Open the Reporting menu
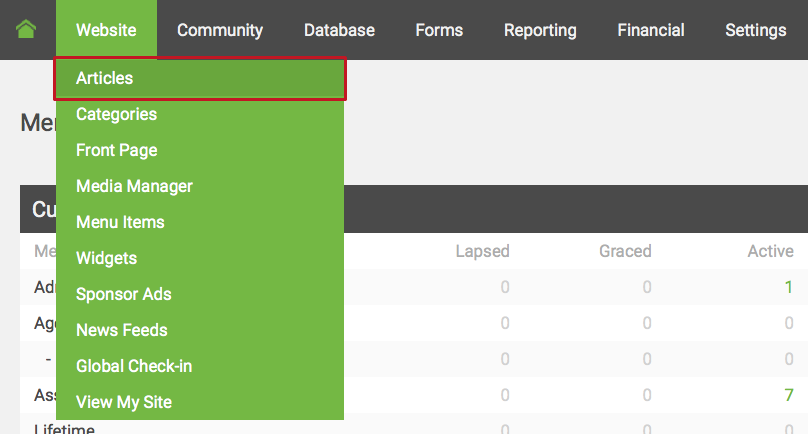The width and height of the screenshot is (808, 434). coord(540,30)
